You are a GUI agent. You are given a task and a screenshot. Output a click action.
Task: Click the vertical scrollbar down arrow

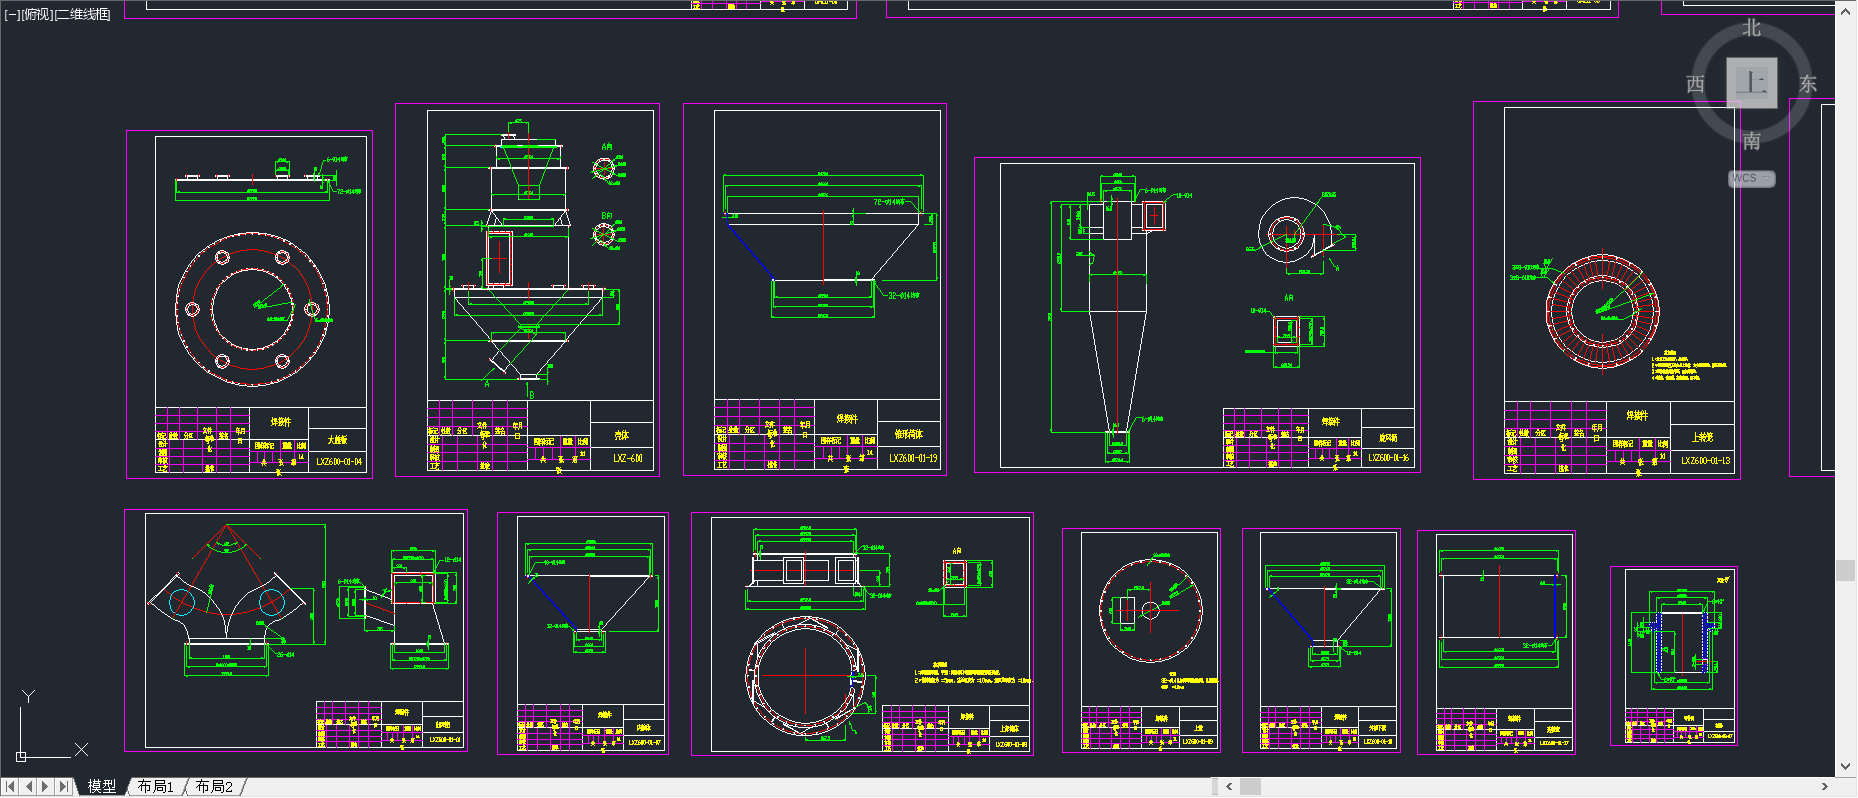[1846, 767]
